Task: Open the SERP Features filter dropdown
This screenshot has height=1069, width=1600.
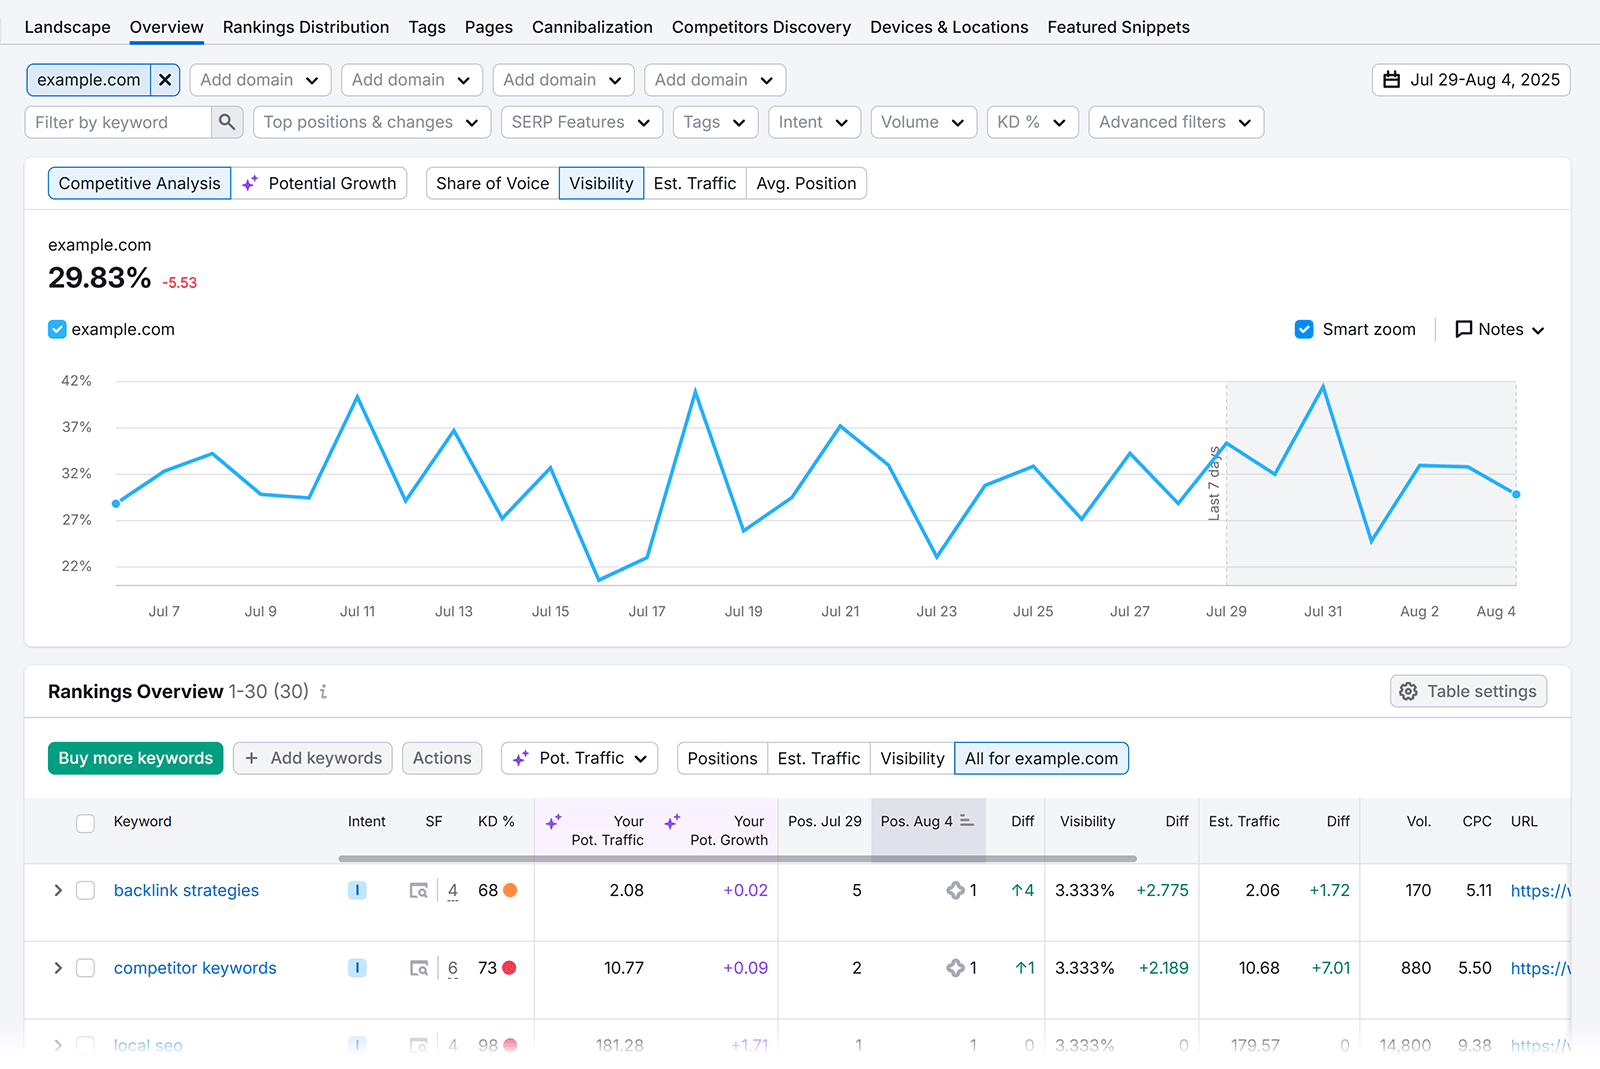Action: 581,122
